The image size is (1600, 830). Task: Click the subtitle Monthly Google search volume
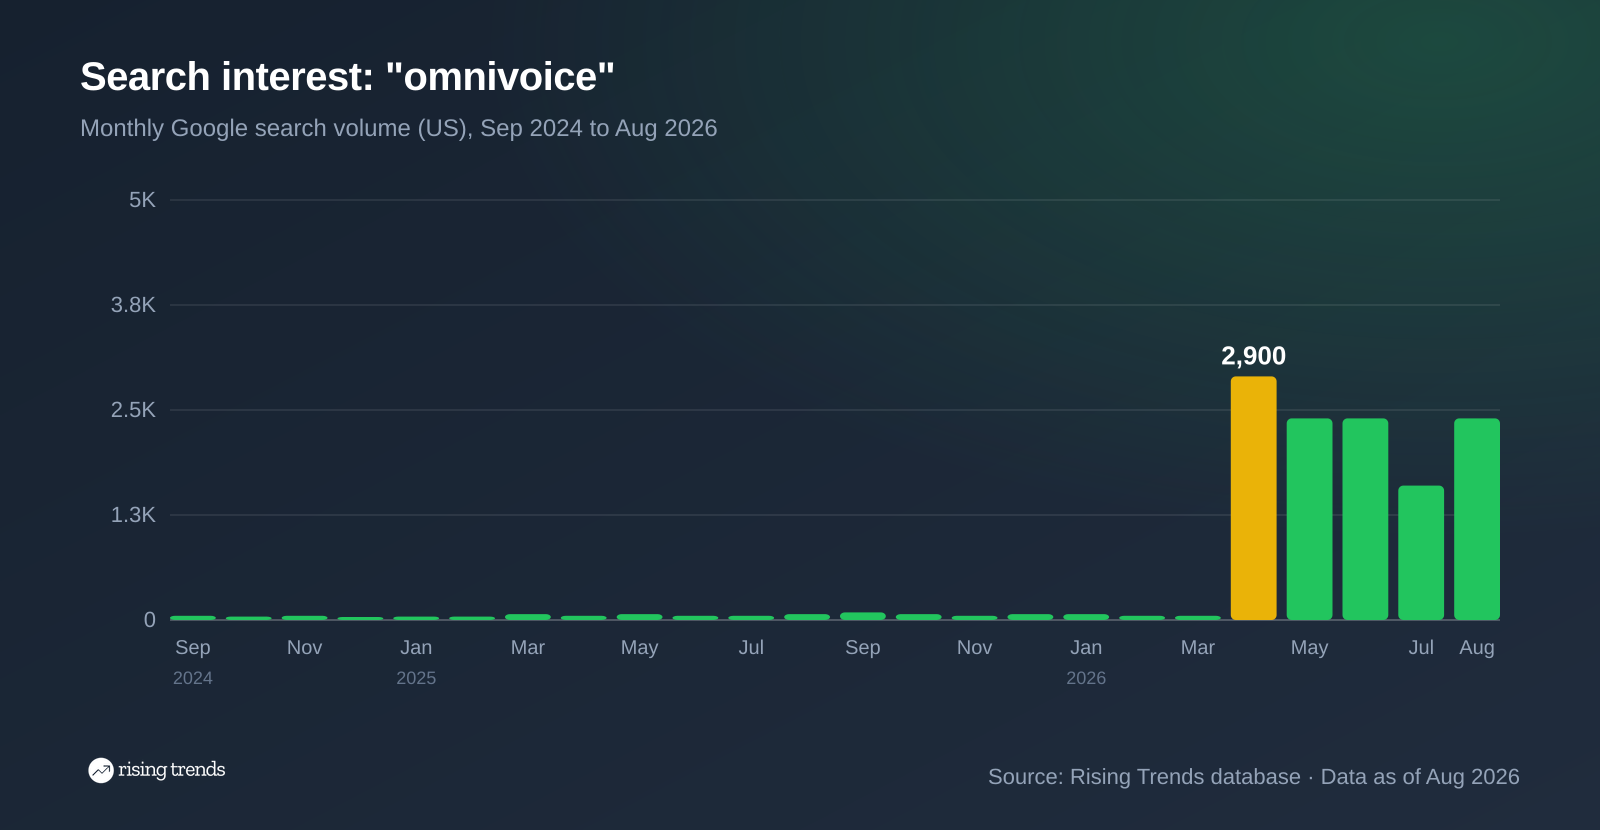coord(398,128)
